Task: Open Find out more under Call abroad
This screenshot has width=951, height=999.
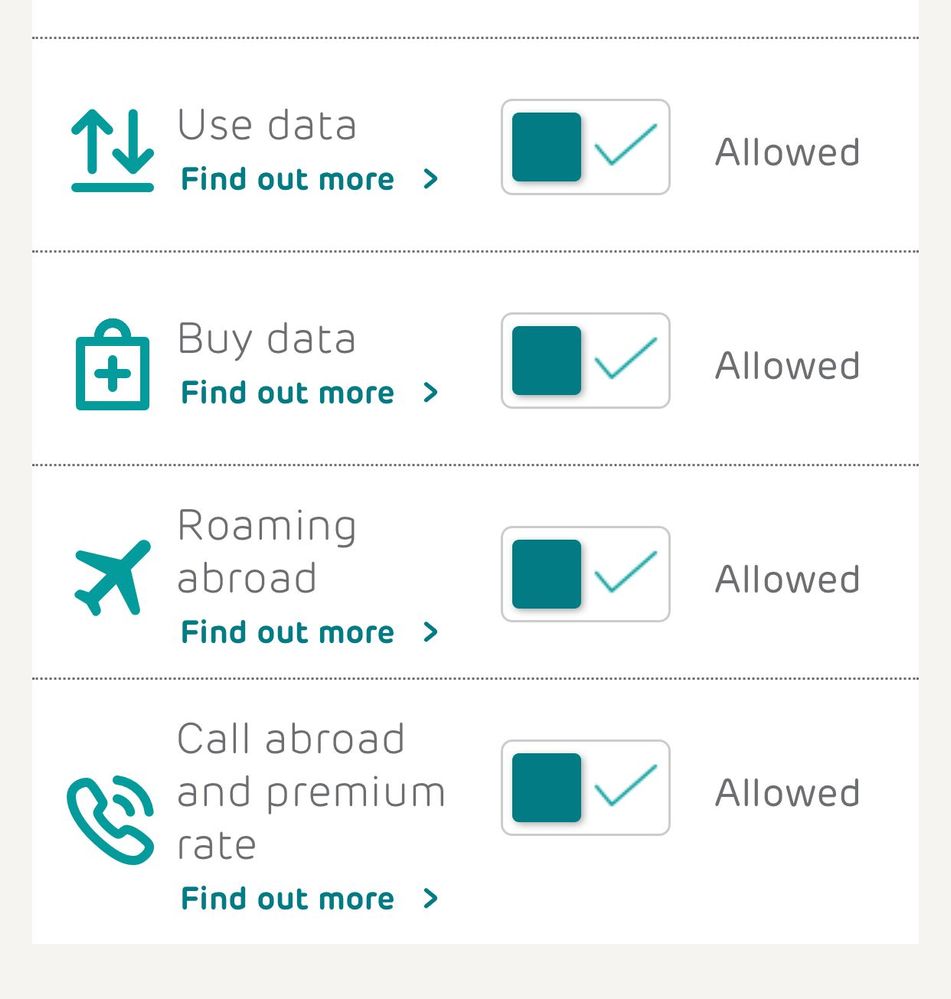Action: coord(288,899)
